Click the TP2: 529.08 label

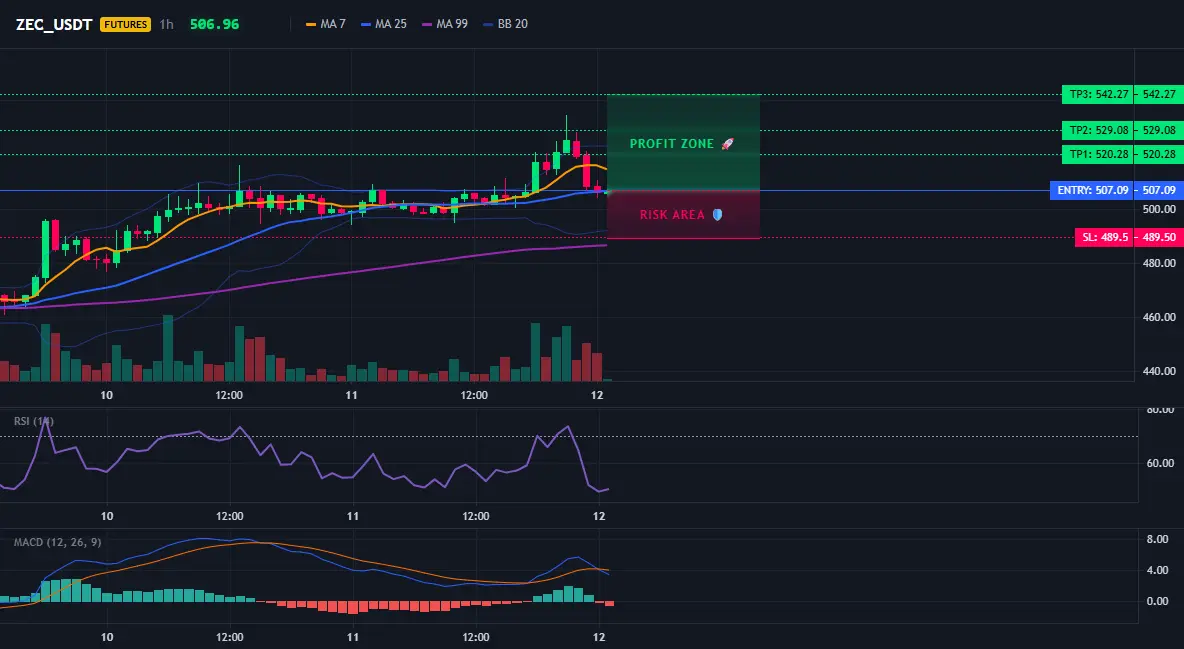click(1099, 130)
